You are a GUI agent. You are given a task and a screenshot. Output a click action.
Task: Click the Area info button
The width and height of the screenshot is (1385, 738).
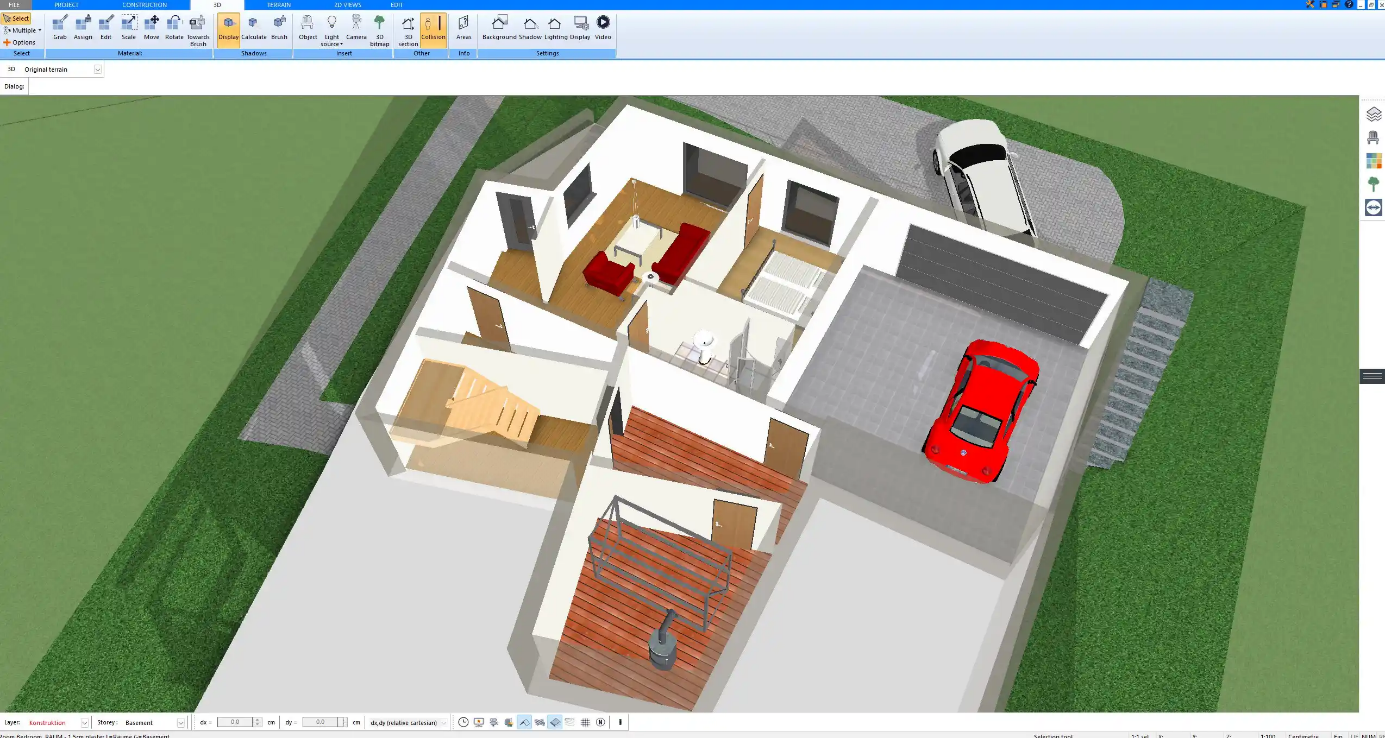[464, 27]
